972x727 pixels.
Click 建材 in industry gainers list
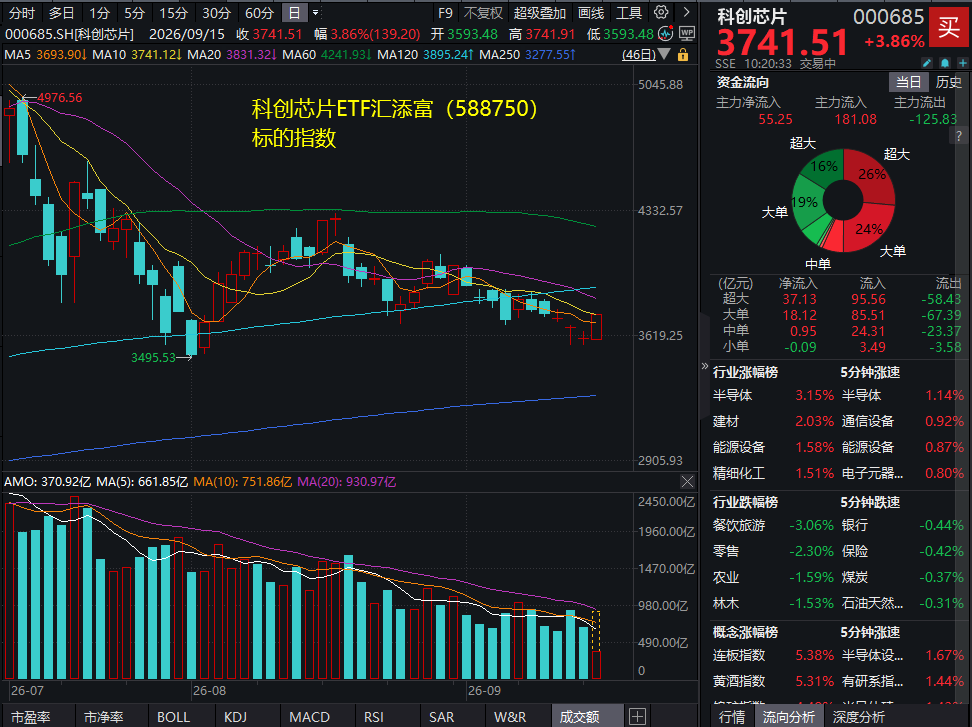pyautogui.click(x=726, y=421)
